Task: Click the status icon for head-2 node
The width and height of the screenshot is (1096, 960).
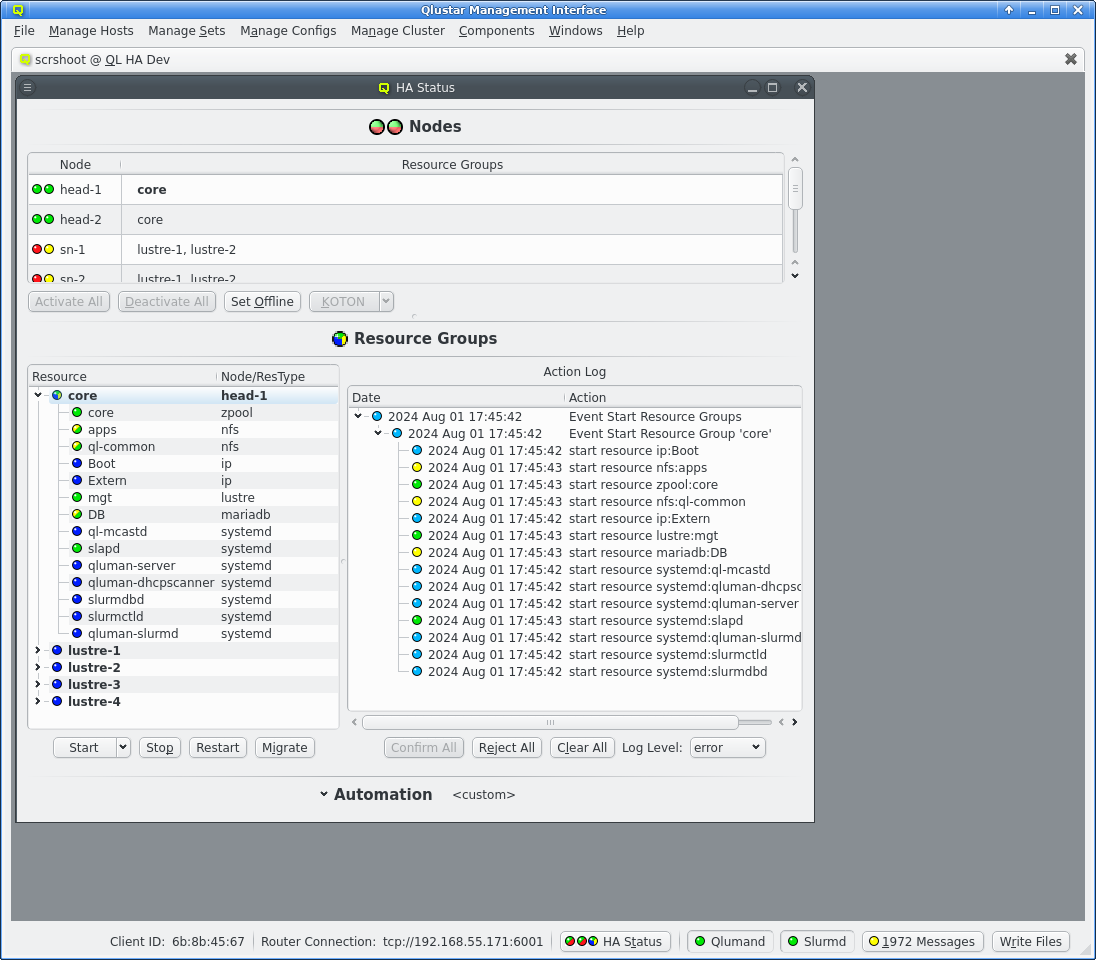Action: (x=43, y=220)
